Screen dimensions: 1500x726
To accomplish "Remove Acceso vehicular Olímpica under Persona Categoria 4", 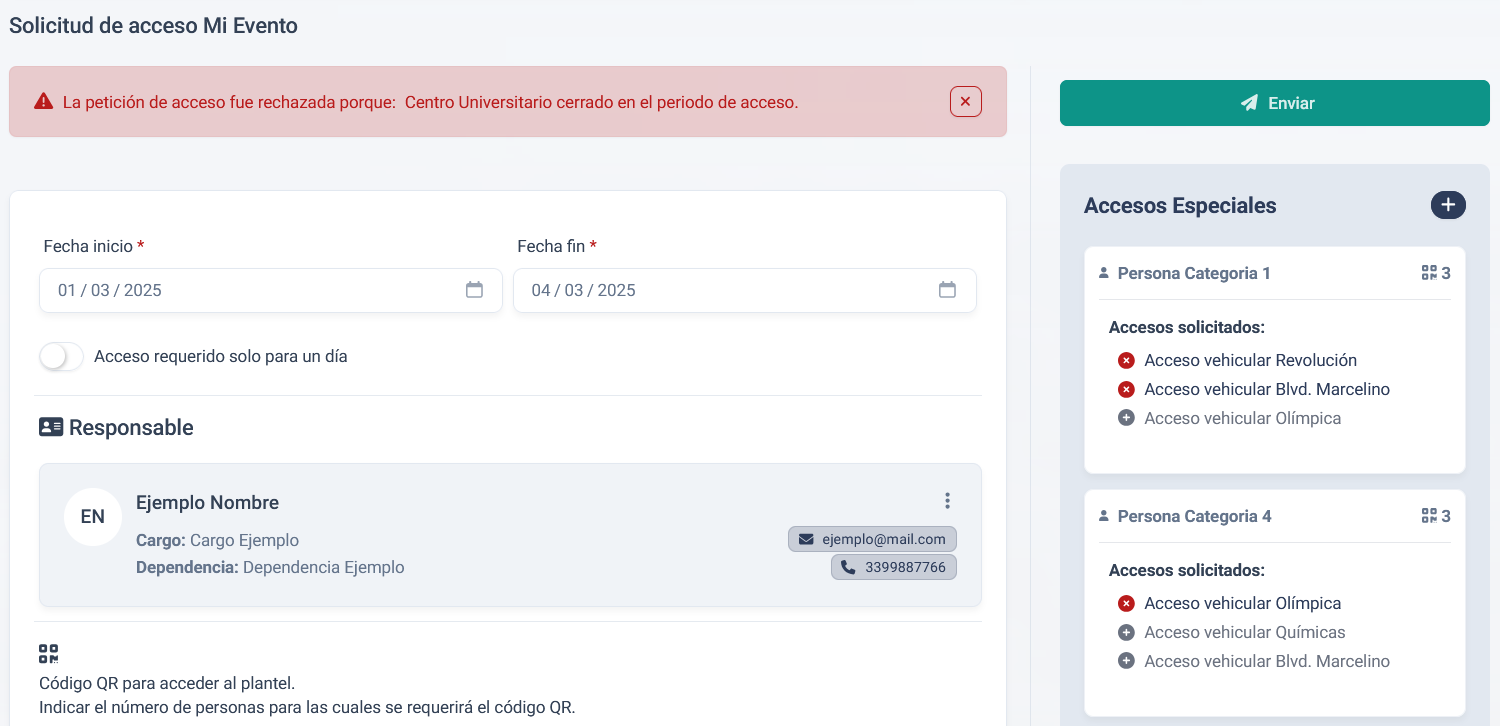I will (1127, 603).
